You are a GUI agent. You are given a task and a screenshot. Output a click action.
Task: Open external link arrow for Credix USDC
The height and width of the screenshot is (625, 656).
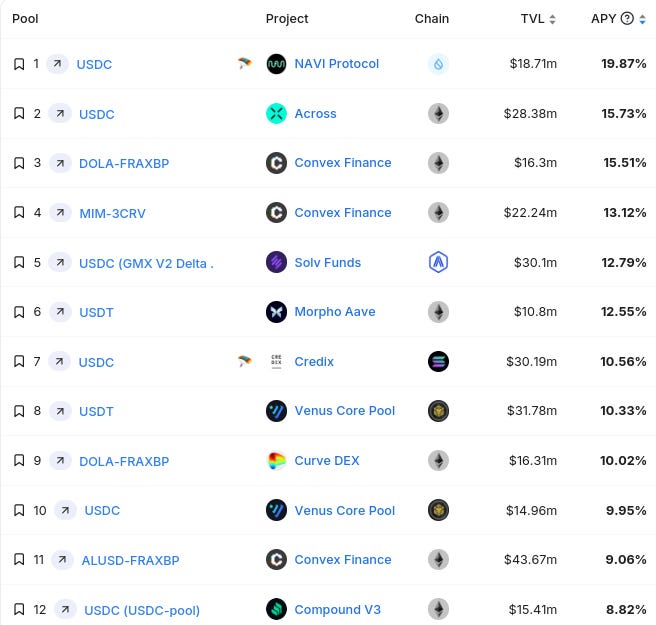click(x=59, y=361)
